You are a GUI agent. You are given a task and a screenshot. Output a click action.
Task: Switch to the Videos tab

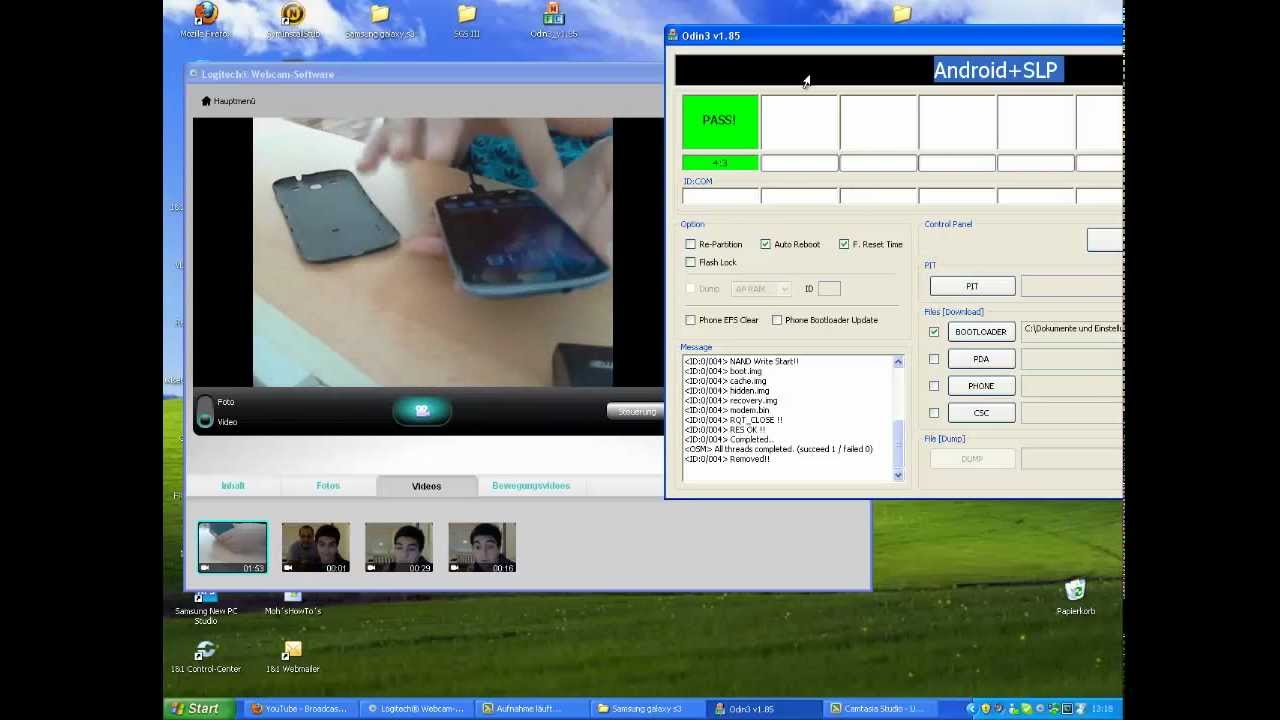click(x=426, y=486)
